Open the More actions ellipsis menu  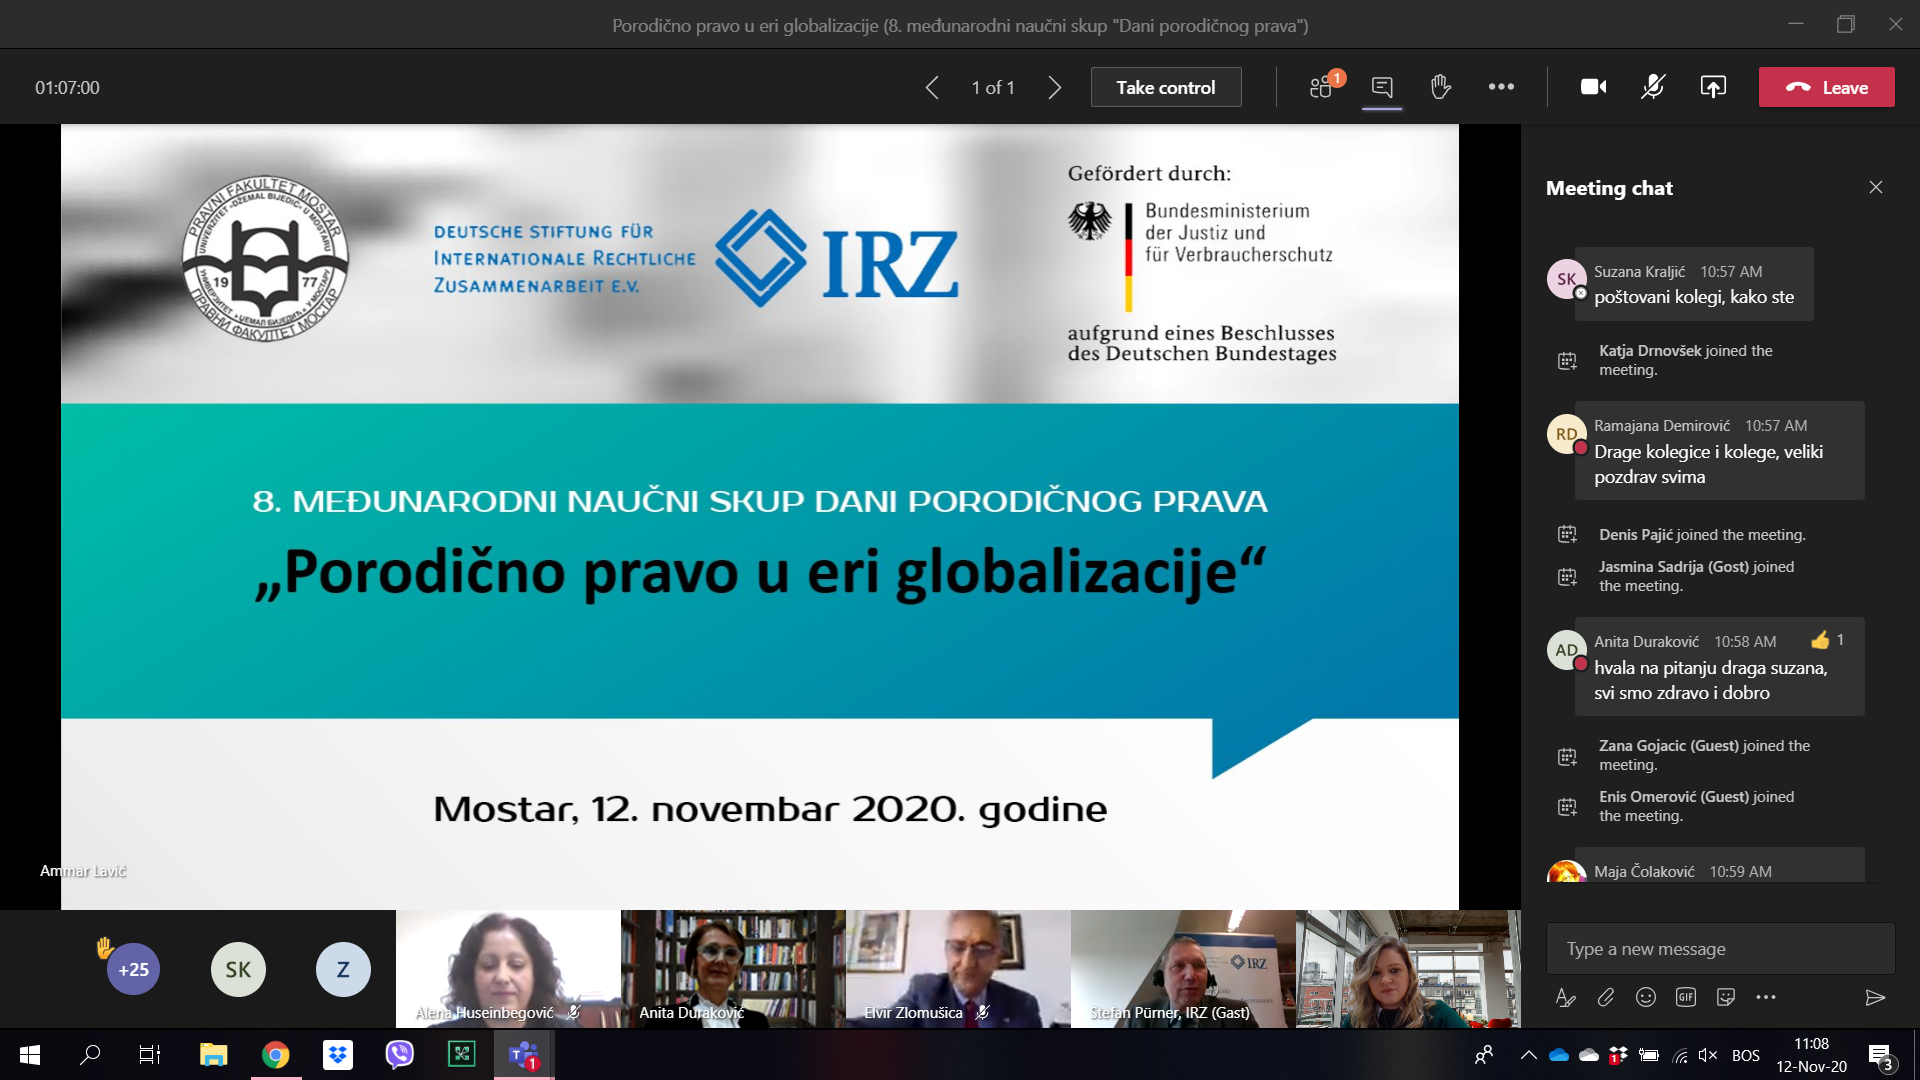[x=1501, y=87]
